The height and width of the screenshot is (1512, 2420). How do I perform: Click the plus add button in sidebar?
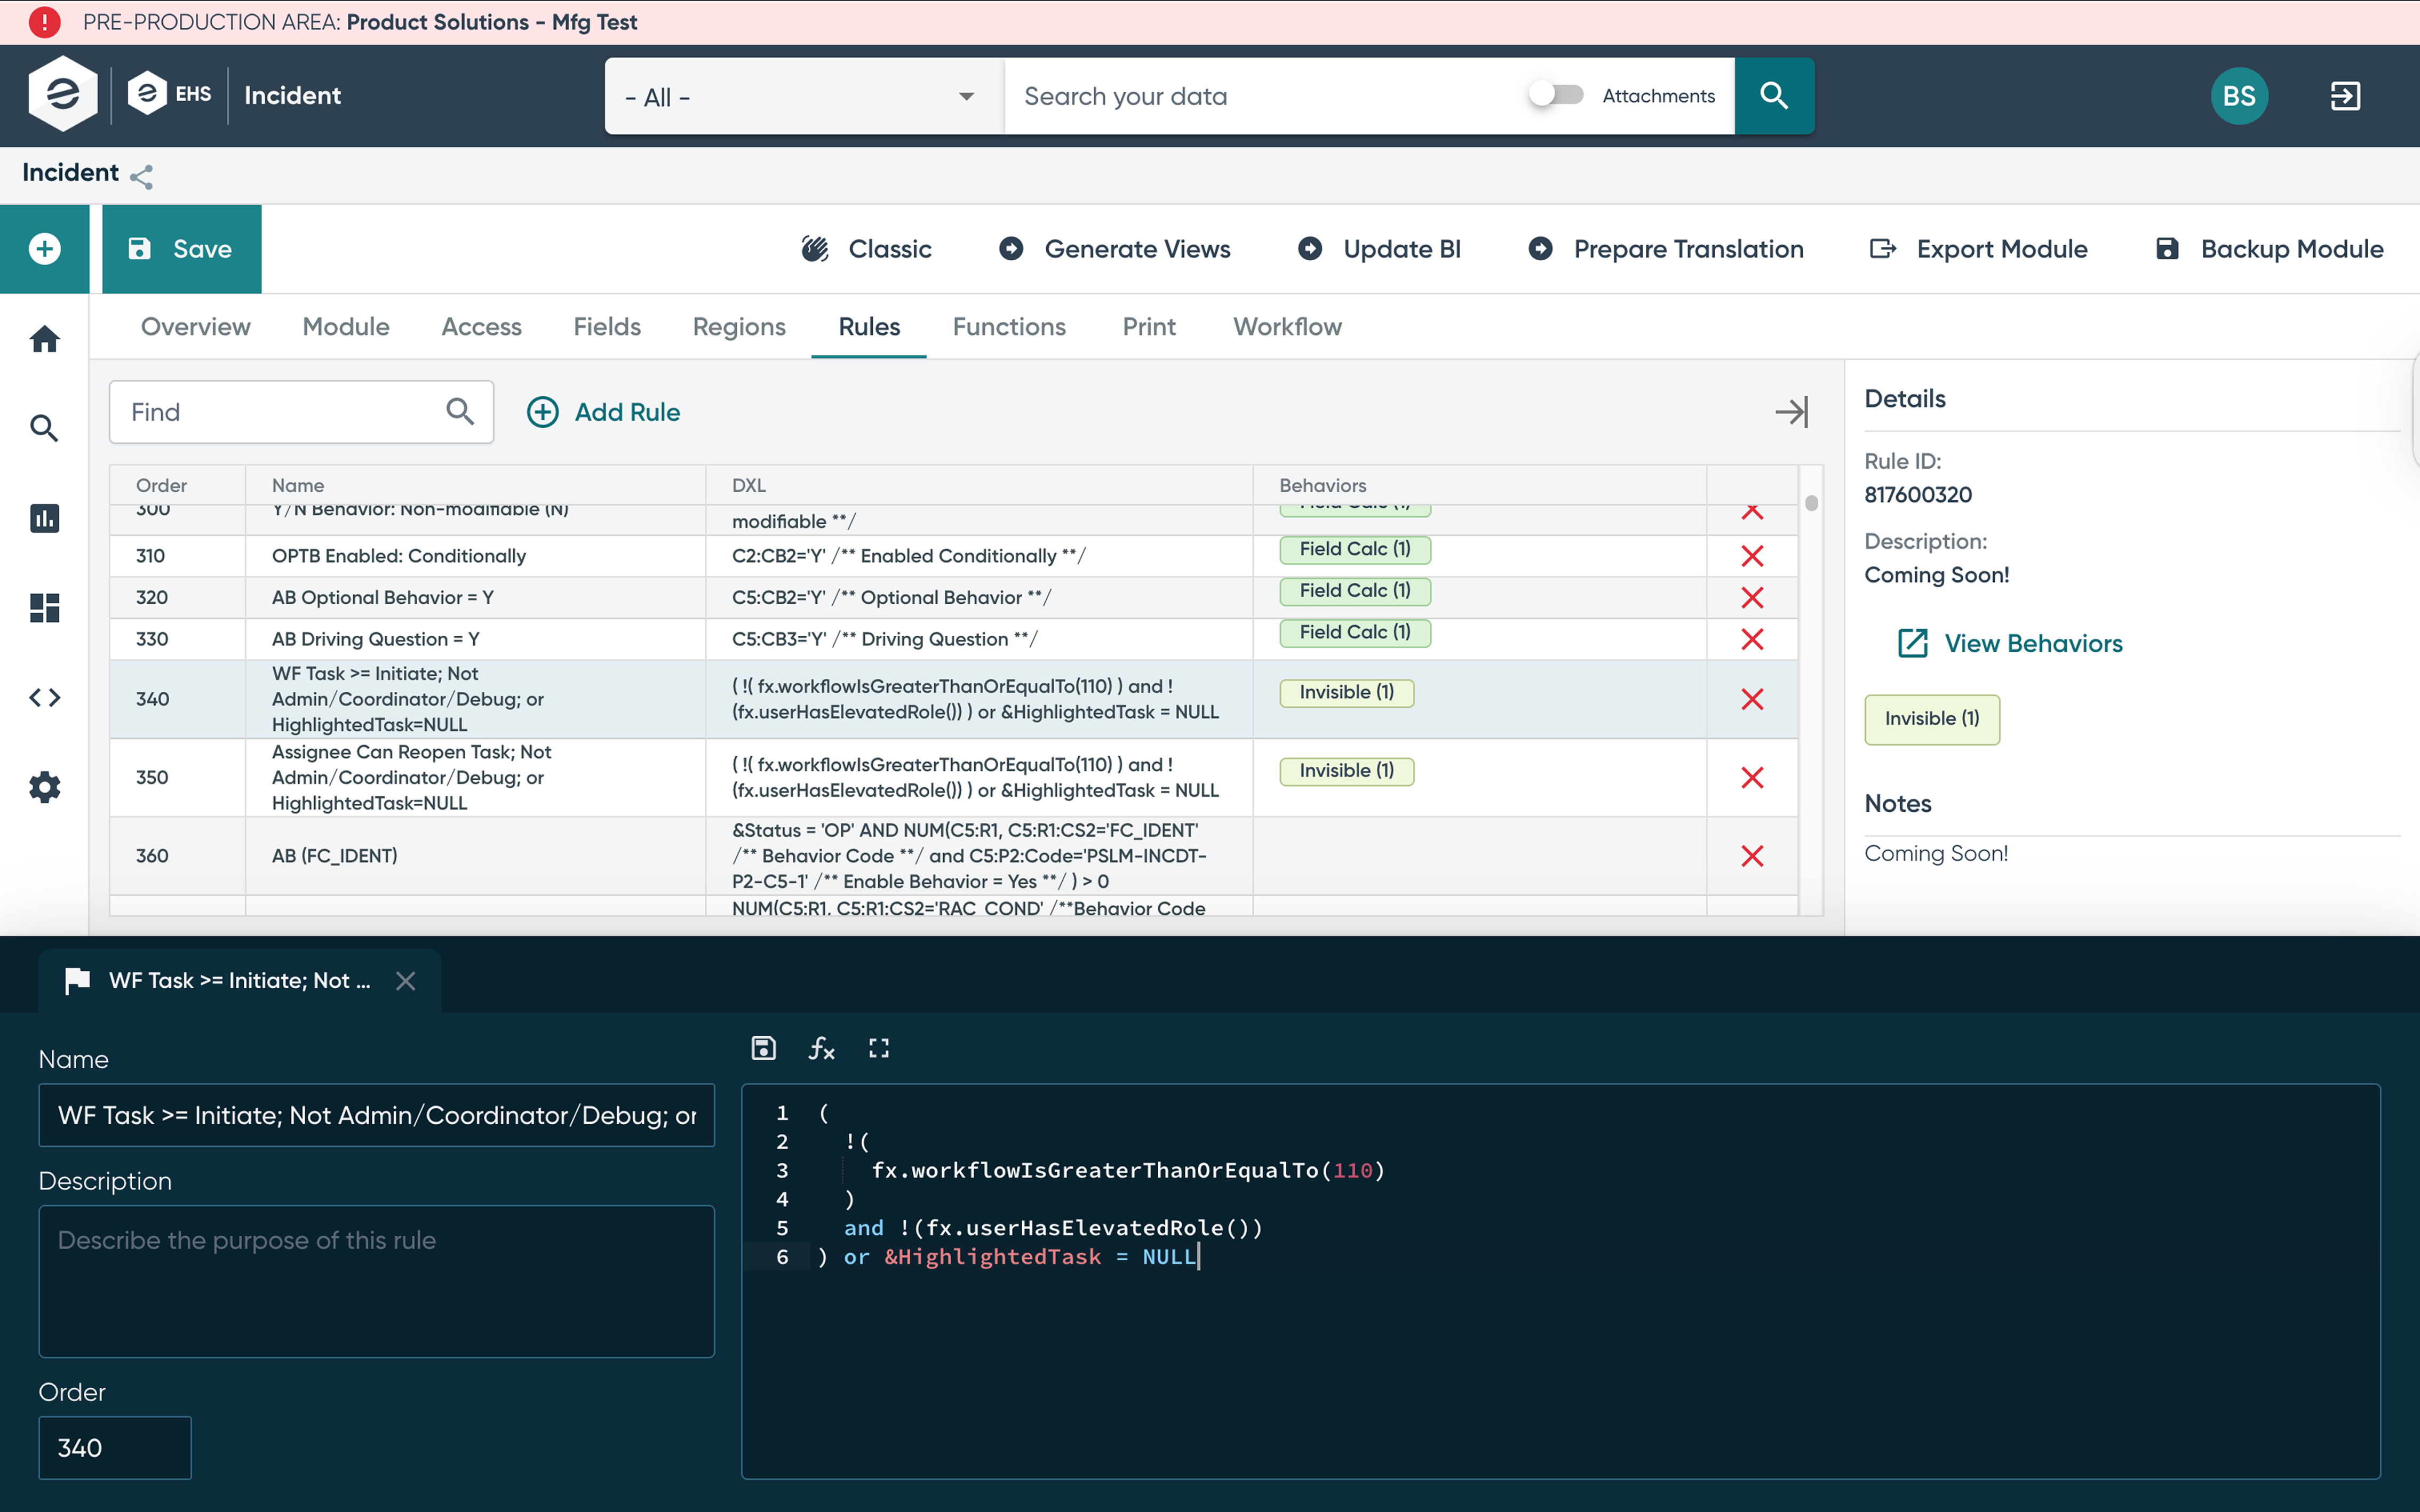point(44,249)
